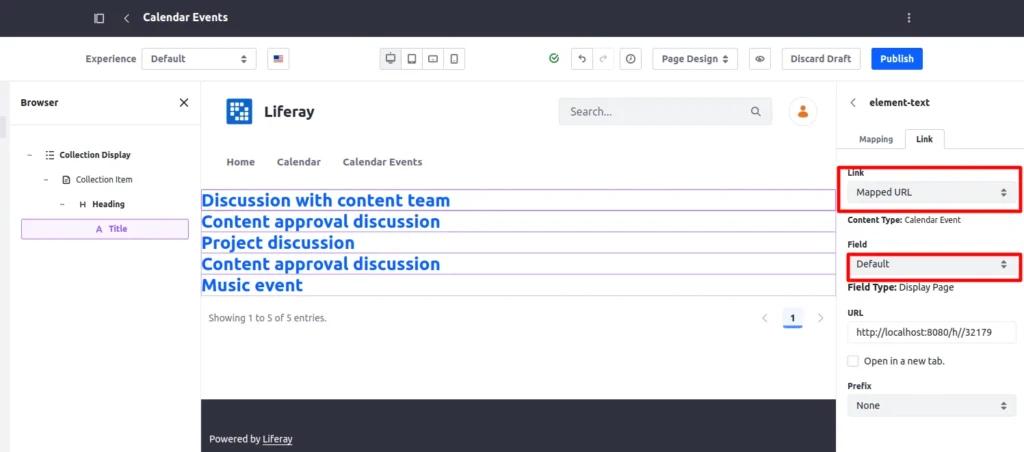
Task: Open the edit history clock icon
Action: click(630, 59)
